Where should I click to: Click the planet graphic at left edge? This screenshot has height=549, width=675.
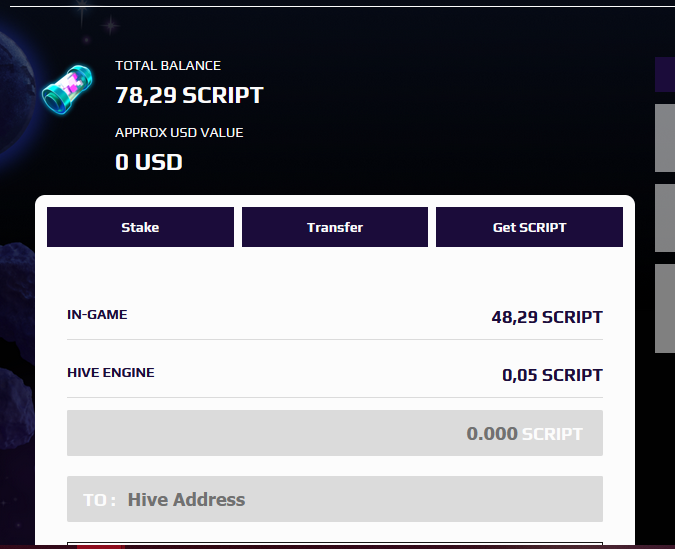[x=16, y=93]
